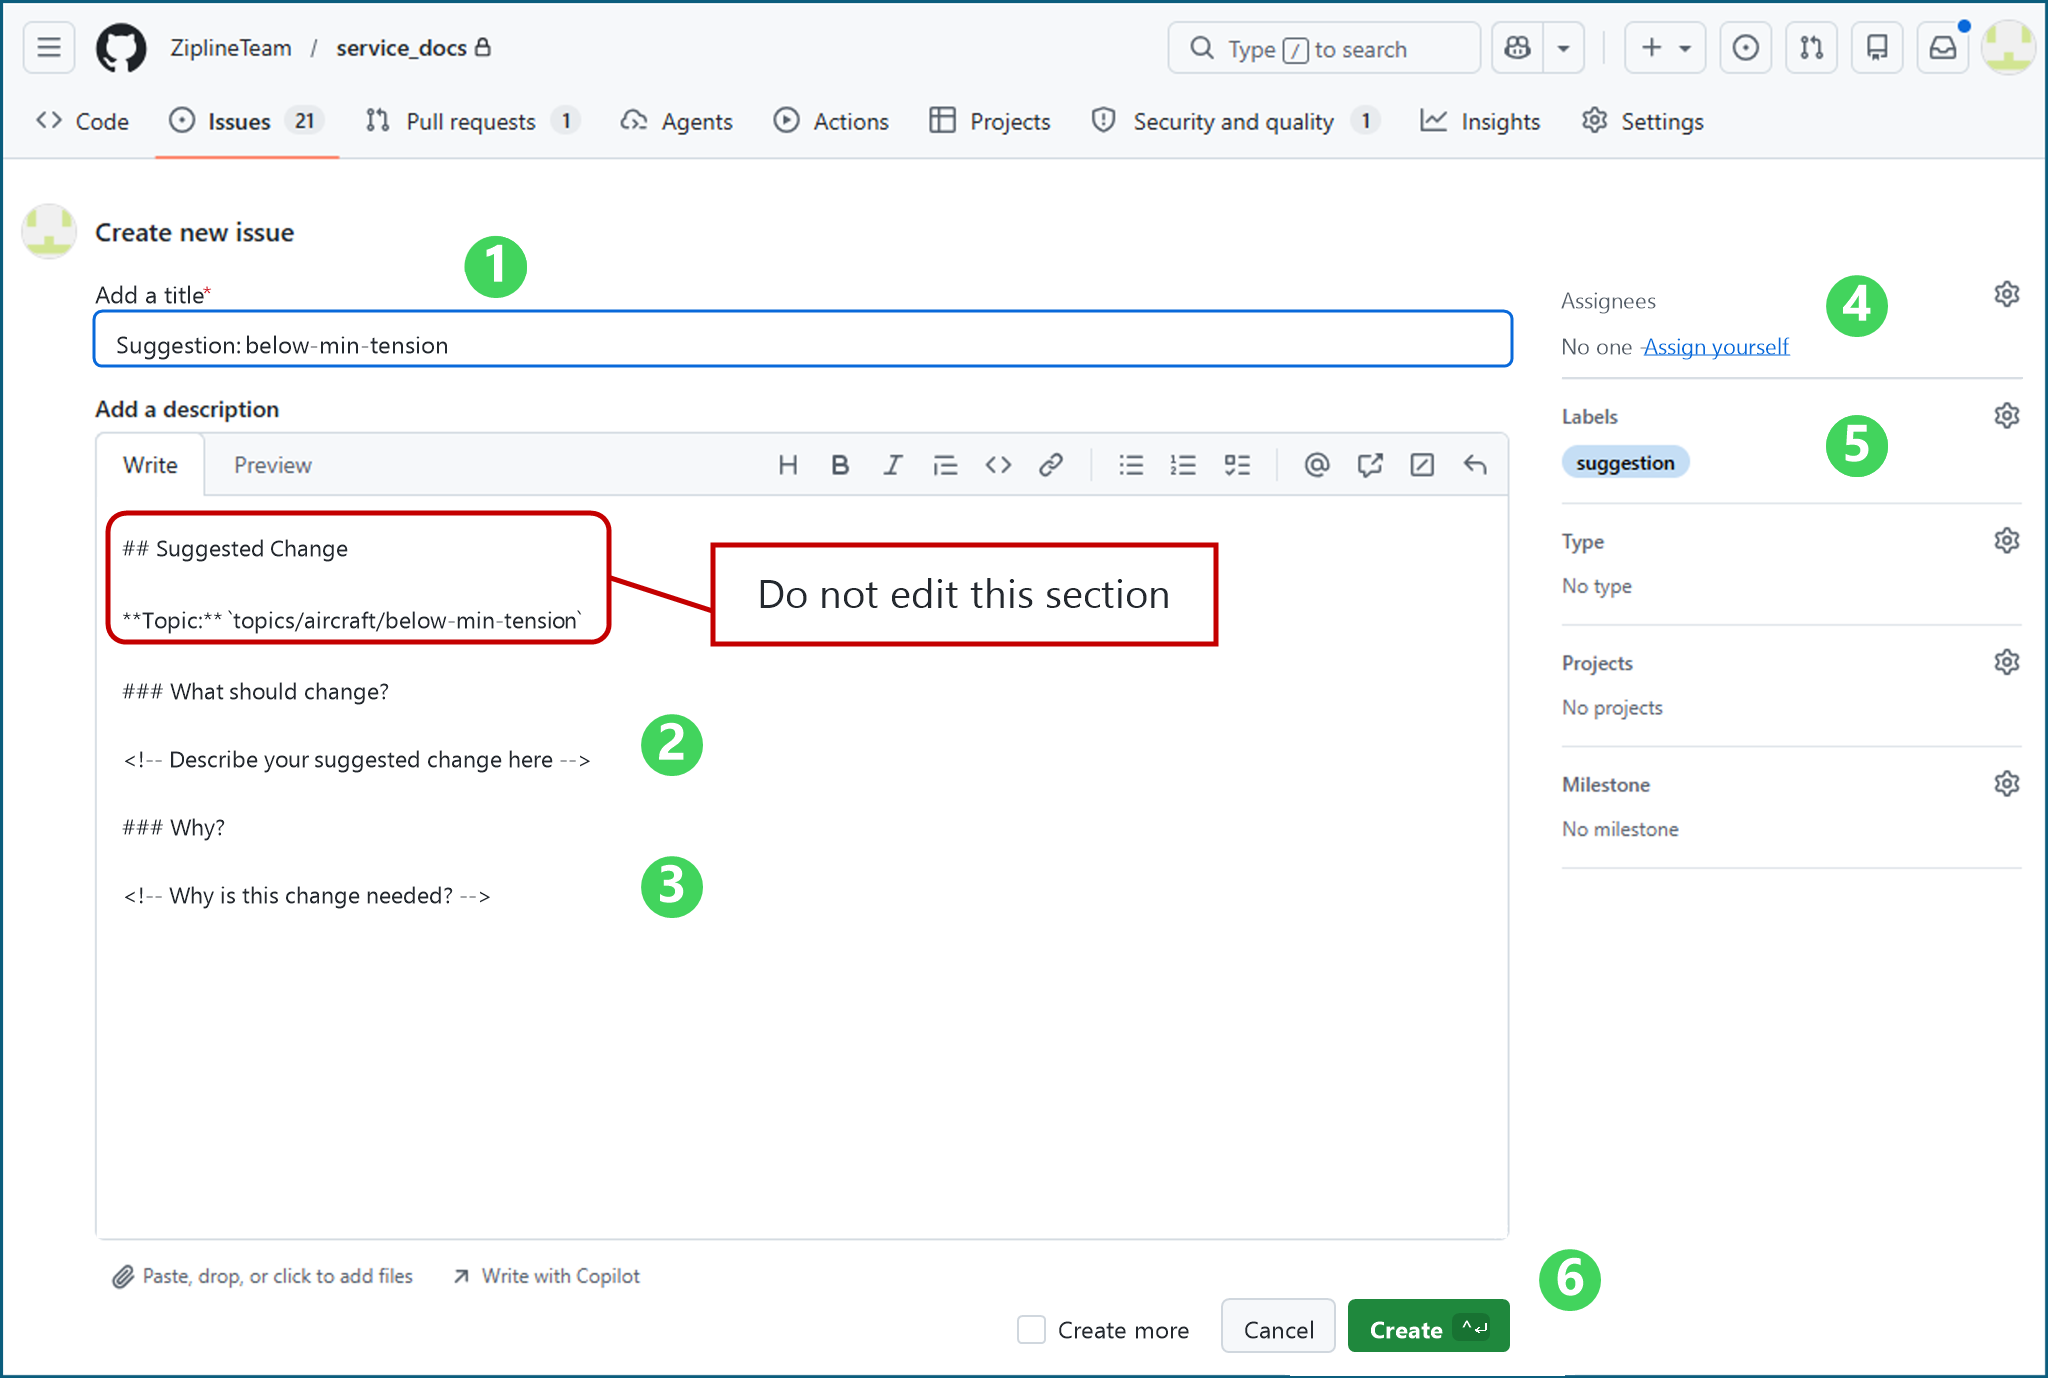Open the user profile avatar menu

click(2008, 48)
